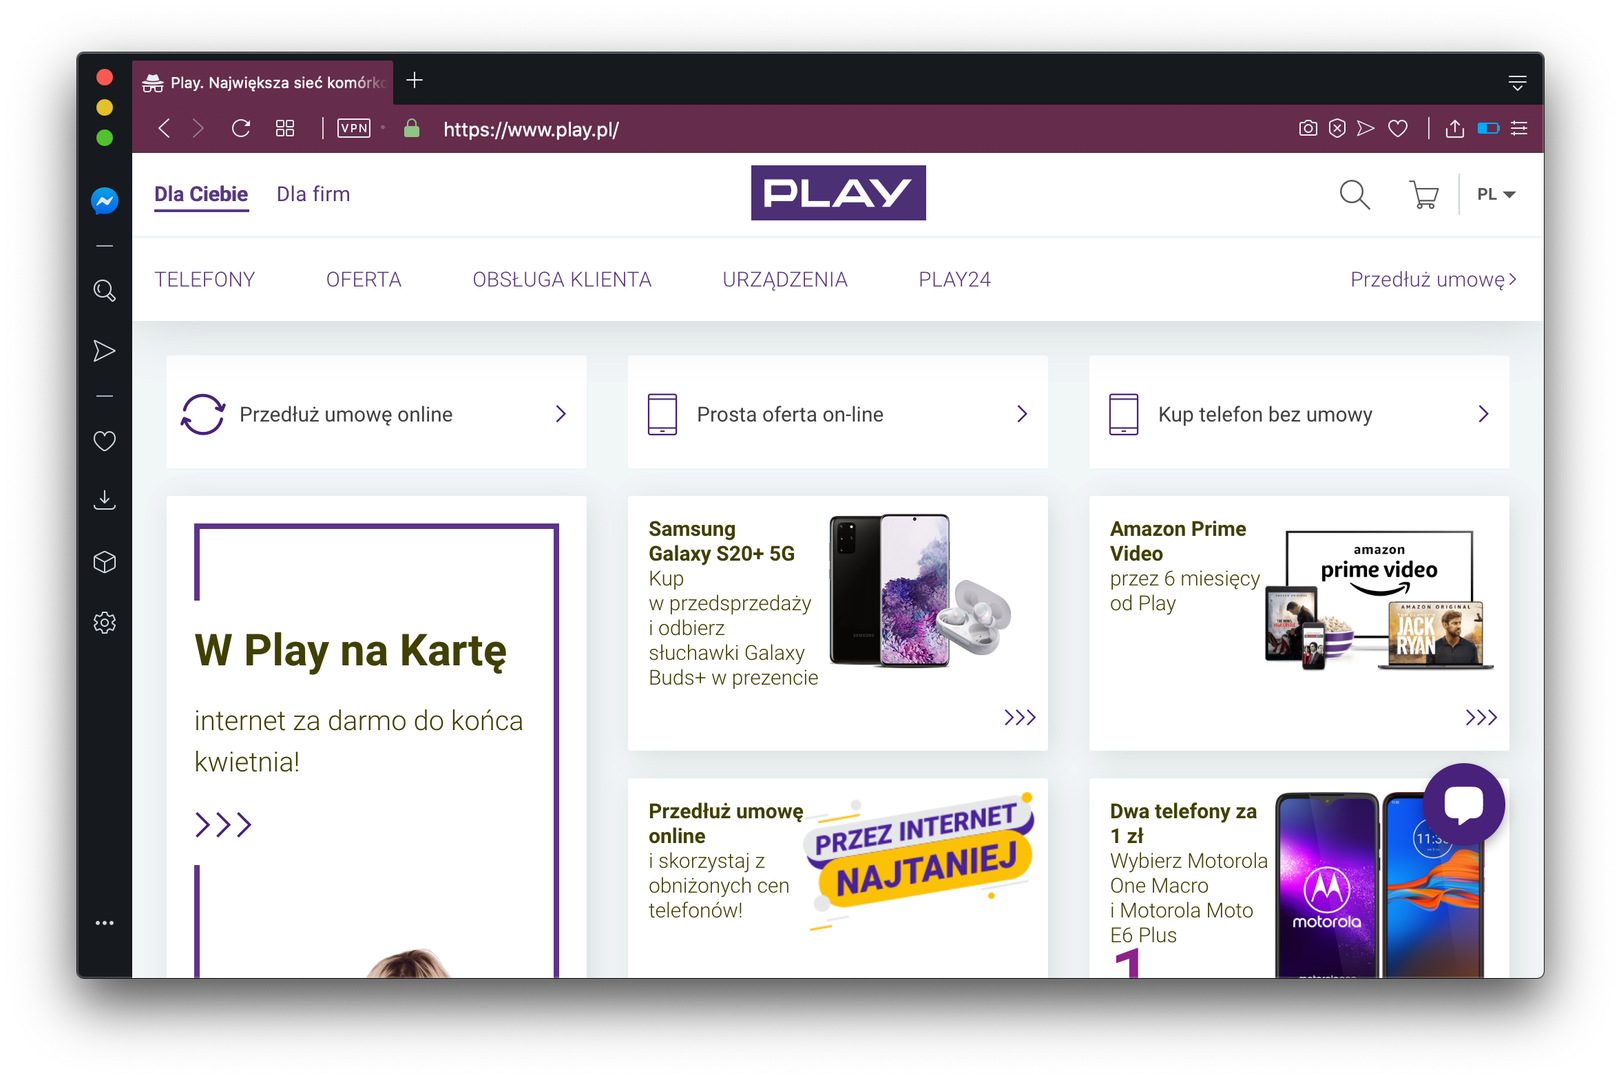1621x1080 pixels.
Task: Bookmark page with address bar heart
Action: pos(1398,128)
